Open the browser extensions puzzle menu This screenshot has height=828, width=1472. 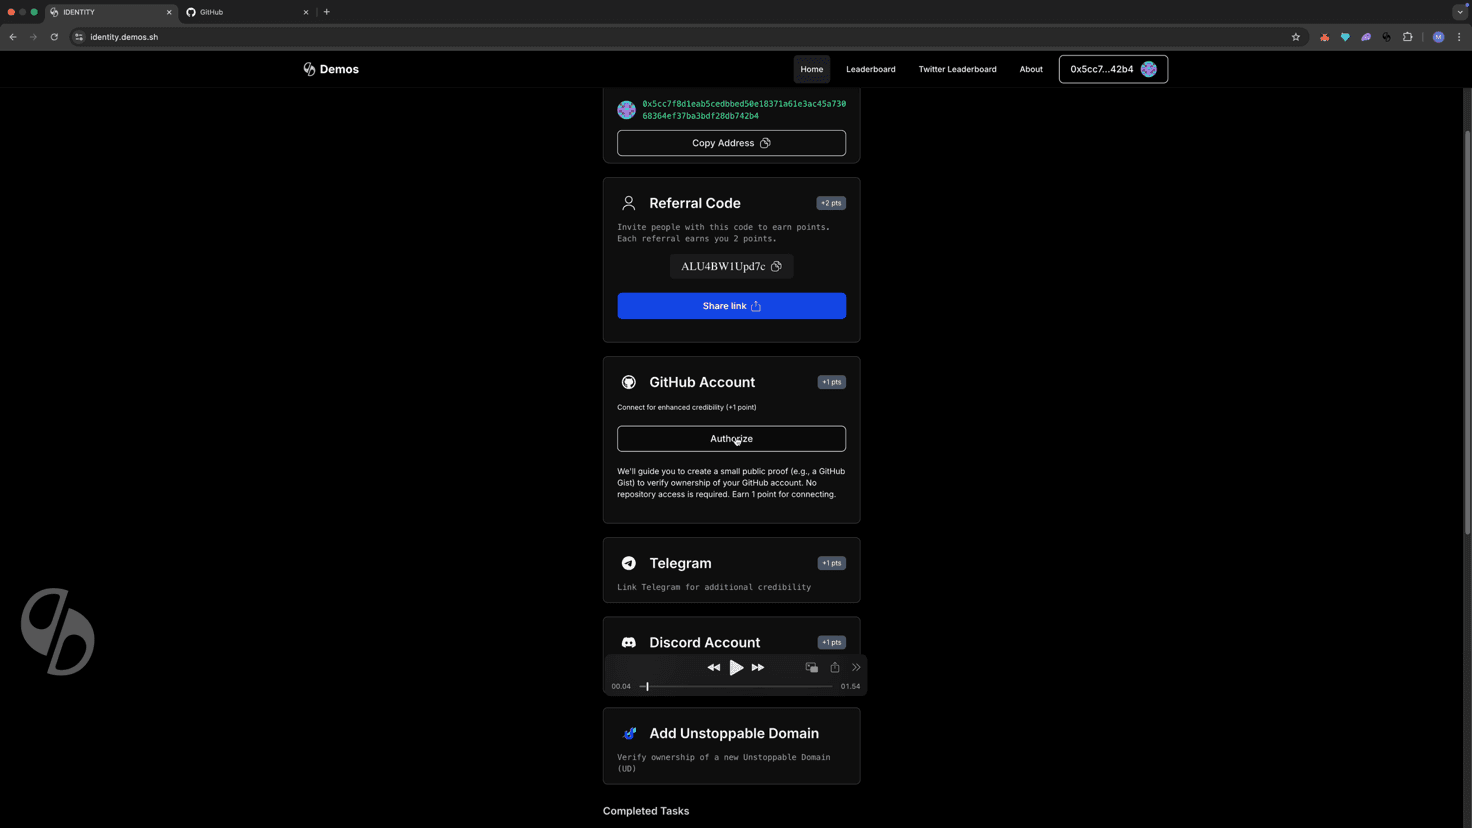tap(1407, 36)
